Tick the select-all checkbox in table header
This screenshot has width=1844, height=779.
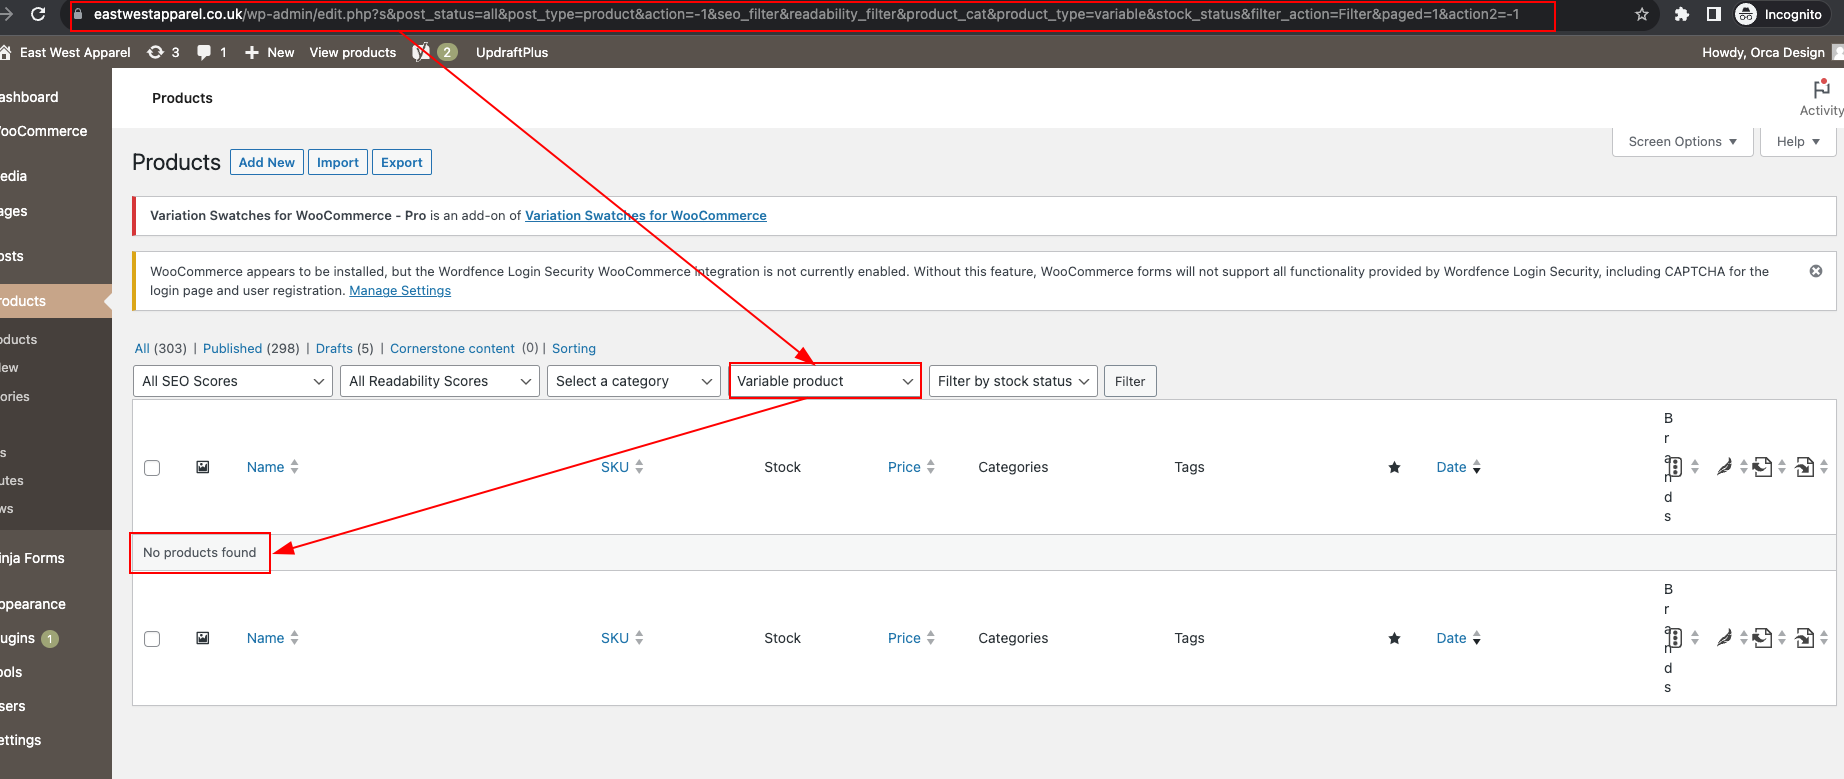152,468
